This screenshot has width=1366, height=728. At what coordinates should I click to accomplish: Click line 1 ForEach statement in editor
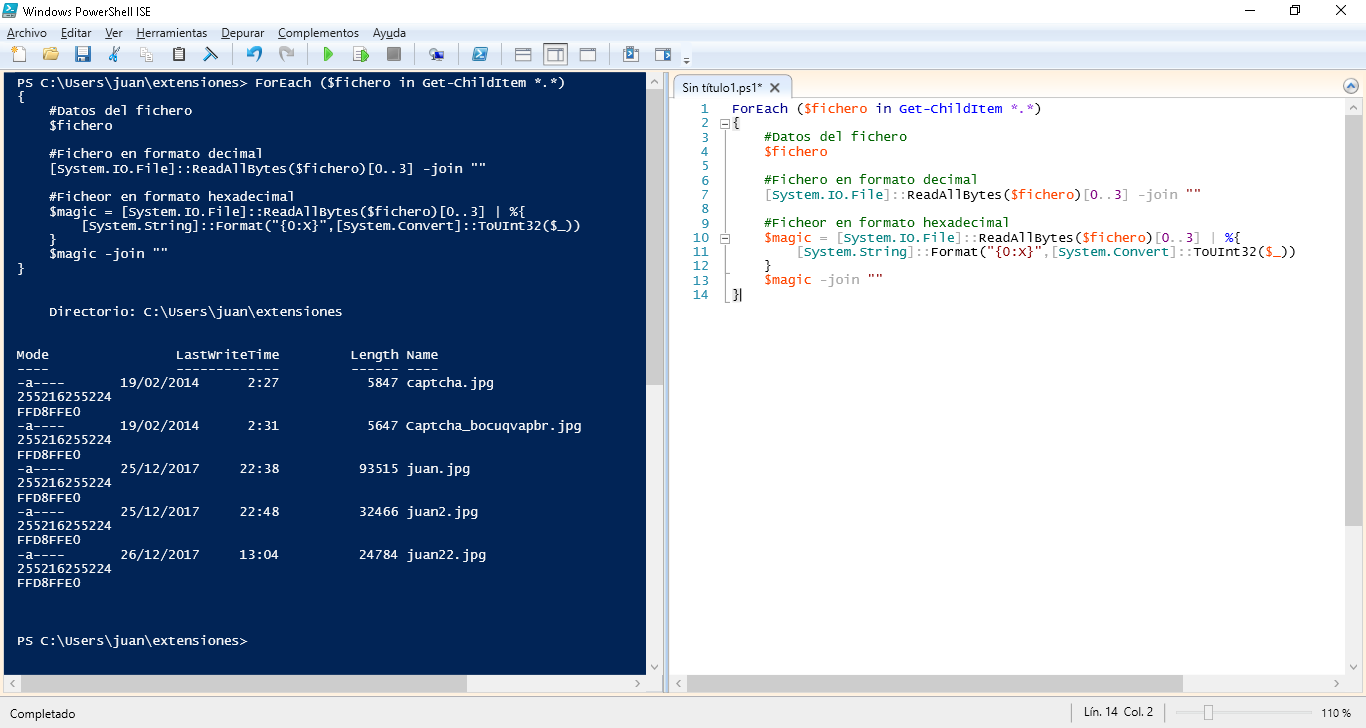[887, 109]
